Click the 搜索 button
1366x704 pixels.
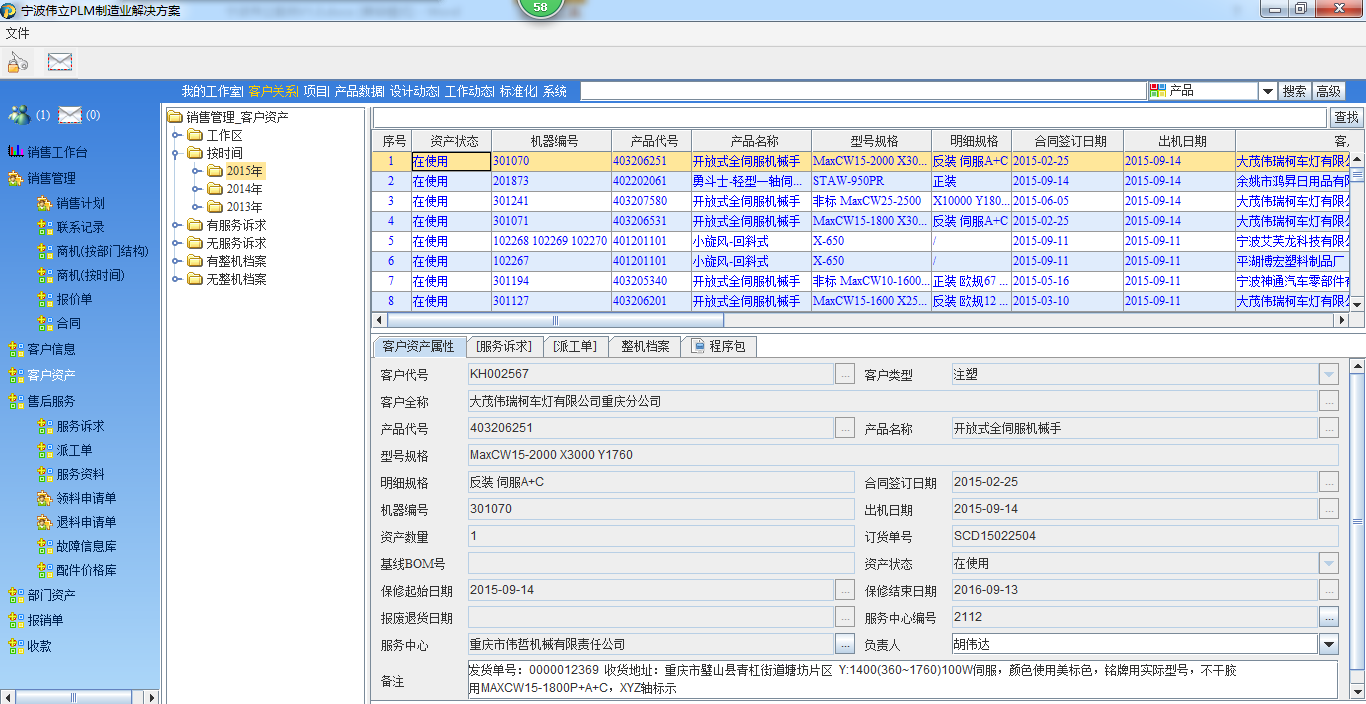pos(1294,91)
